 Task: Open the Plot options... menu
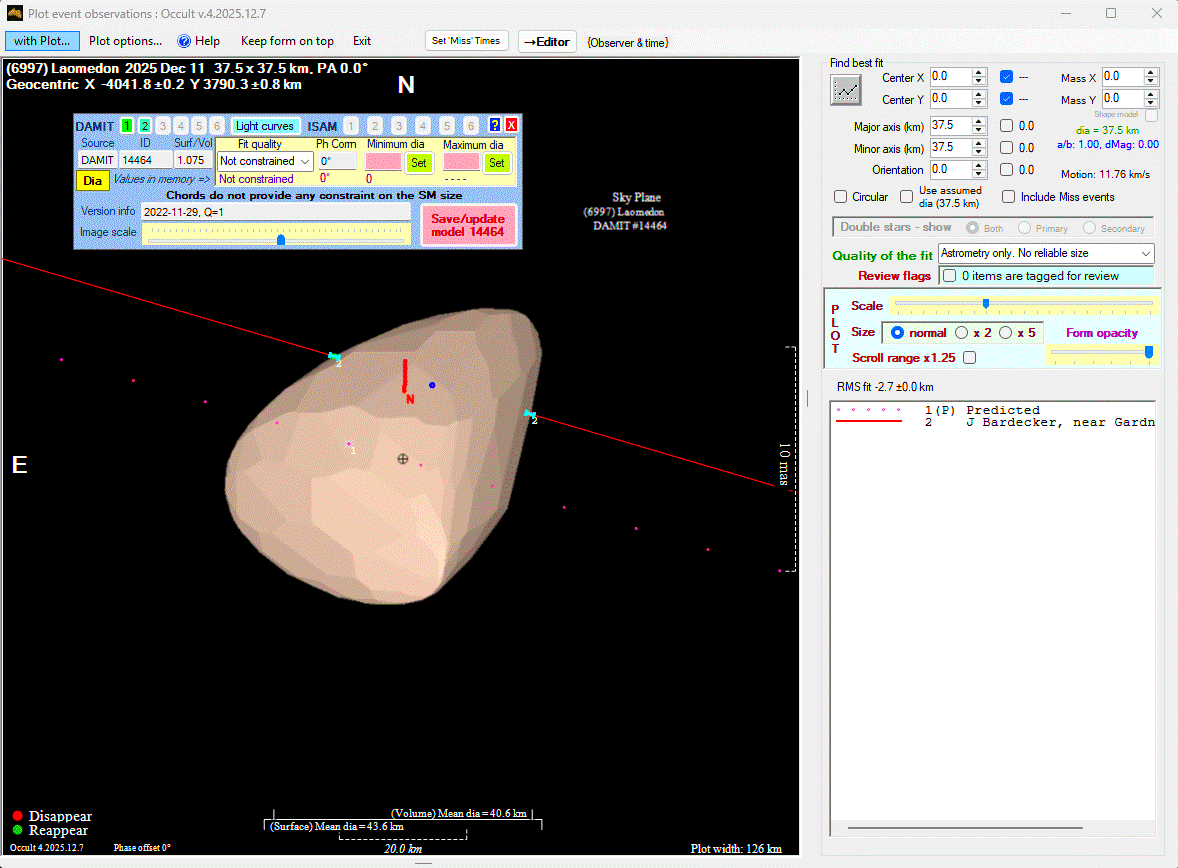click(125, 41)
